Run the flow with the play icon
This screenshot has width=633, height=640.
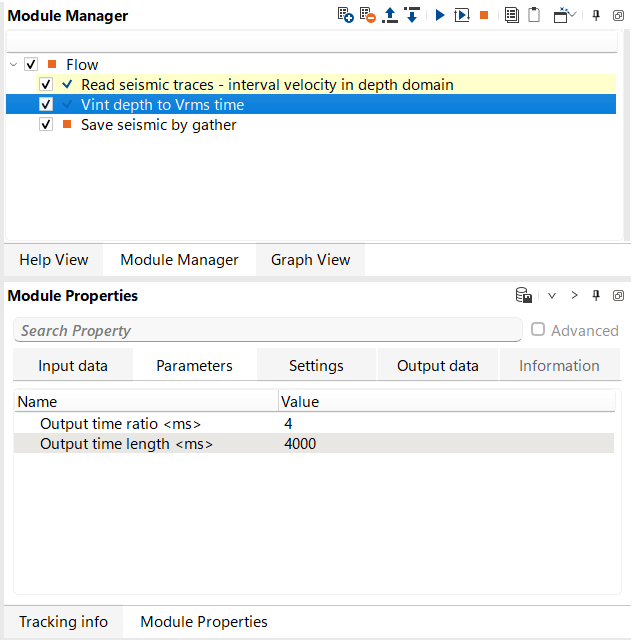click(439, 16)
